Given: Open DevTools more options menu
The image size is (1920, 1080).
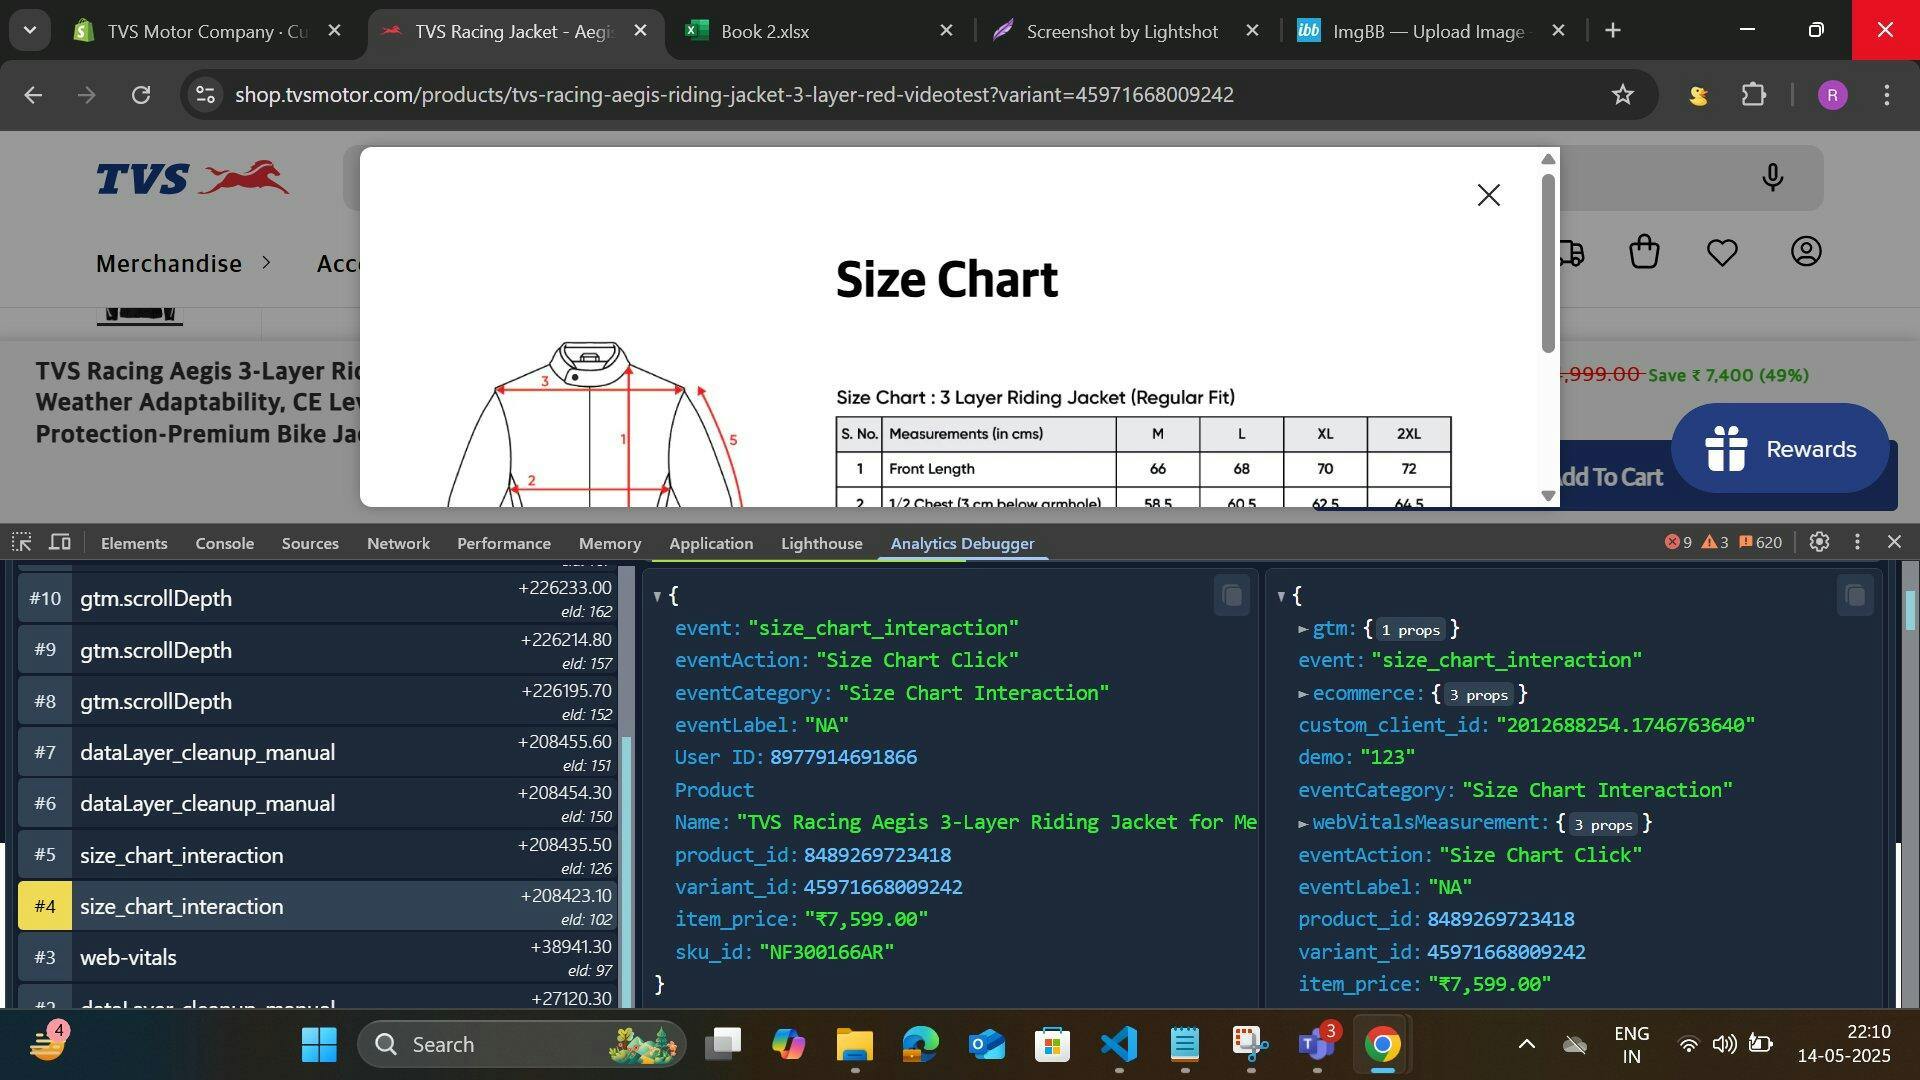Looking at the screenshot, I should tap(1857, 542).
